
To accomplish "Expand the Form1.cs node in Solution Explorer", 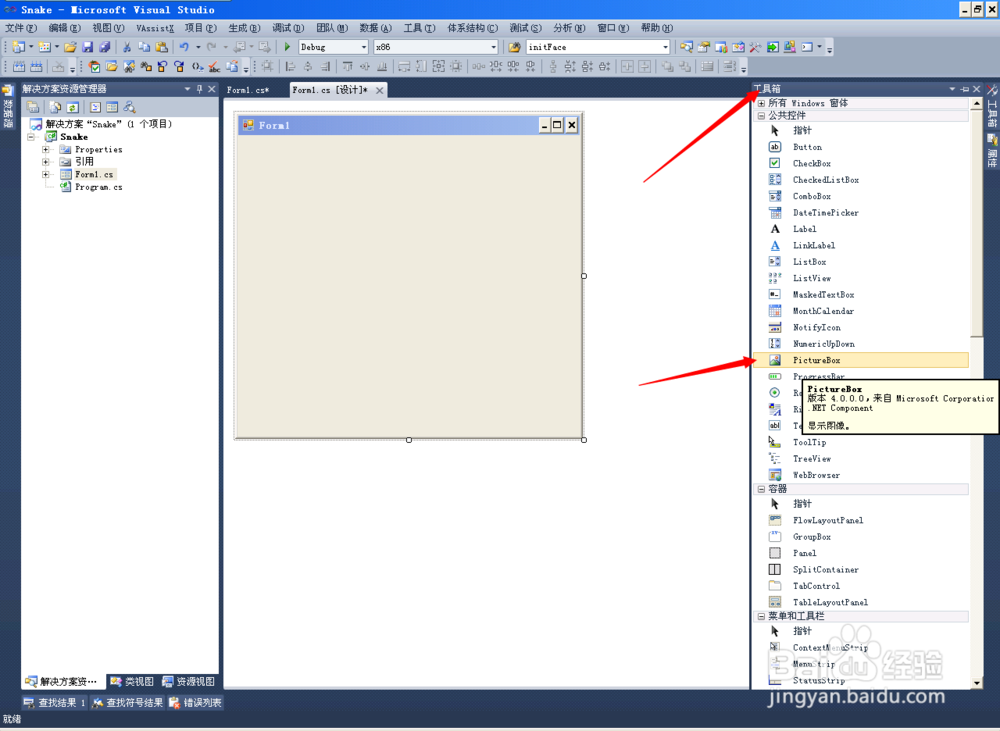I will coord(46,174).
